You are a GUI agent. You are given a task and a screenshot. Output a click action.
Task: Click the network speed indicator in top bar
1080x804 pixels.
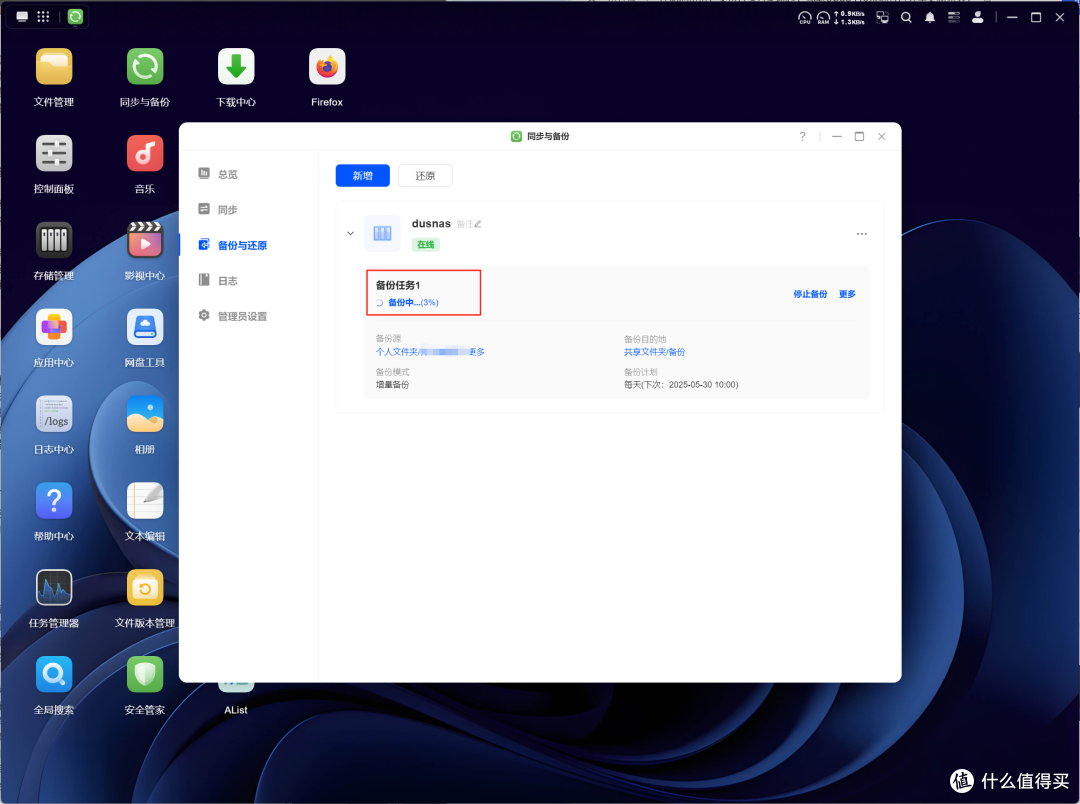(x=849, y=18)
